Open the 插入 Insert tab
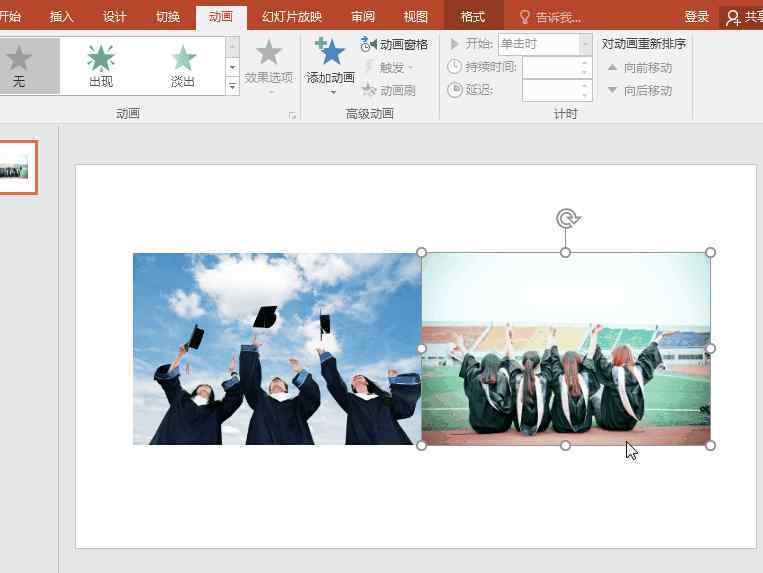The height and width of the screenshot is (573, 763). click(x=61, y=17)
